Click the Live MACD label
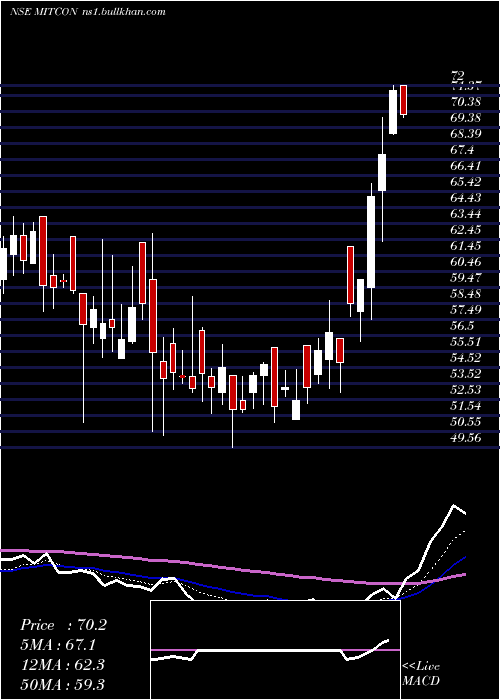This screenshot has height=700, width=500. coord(421,674)
